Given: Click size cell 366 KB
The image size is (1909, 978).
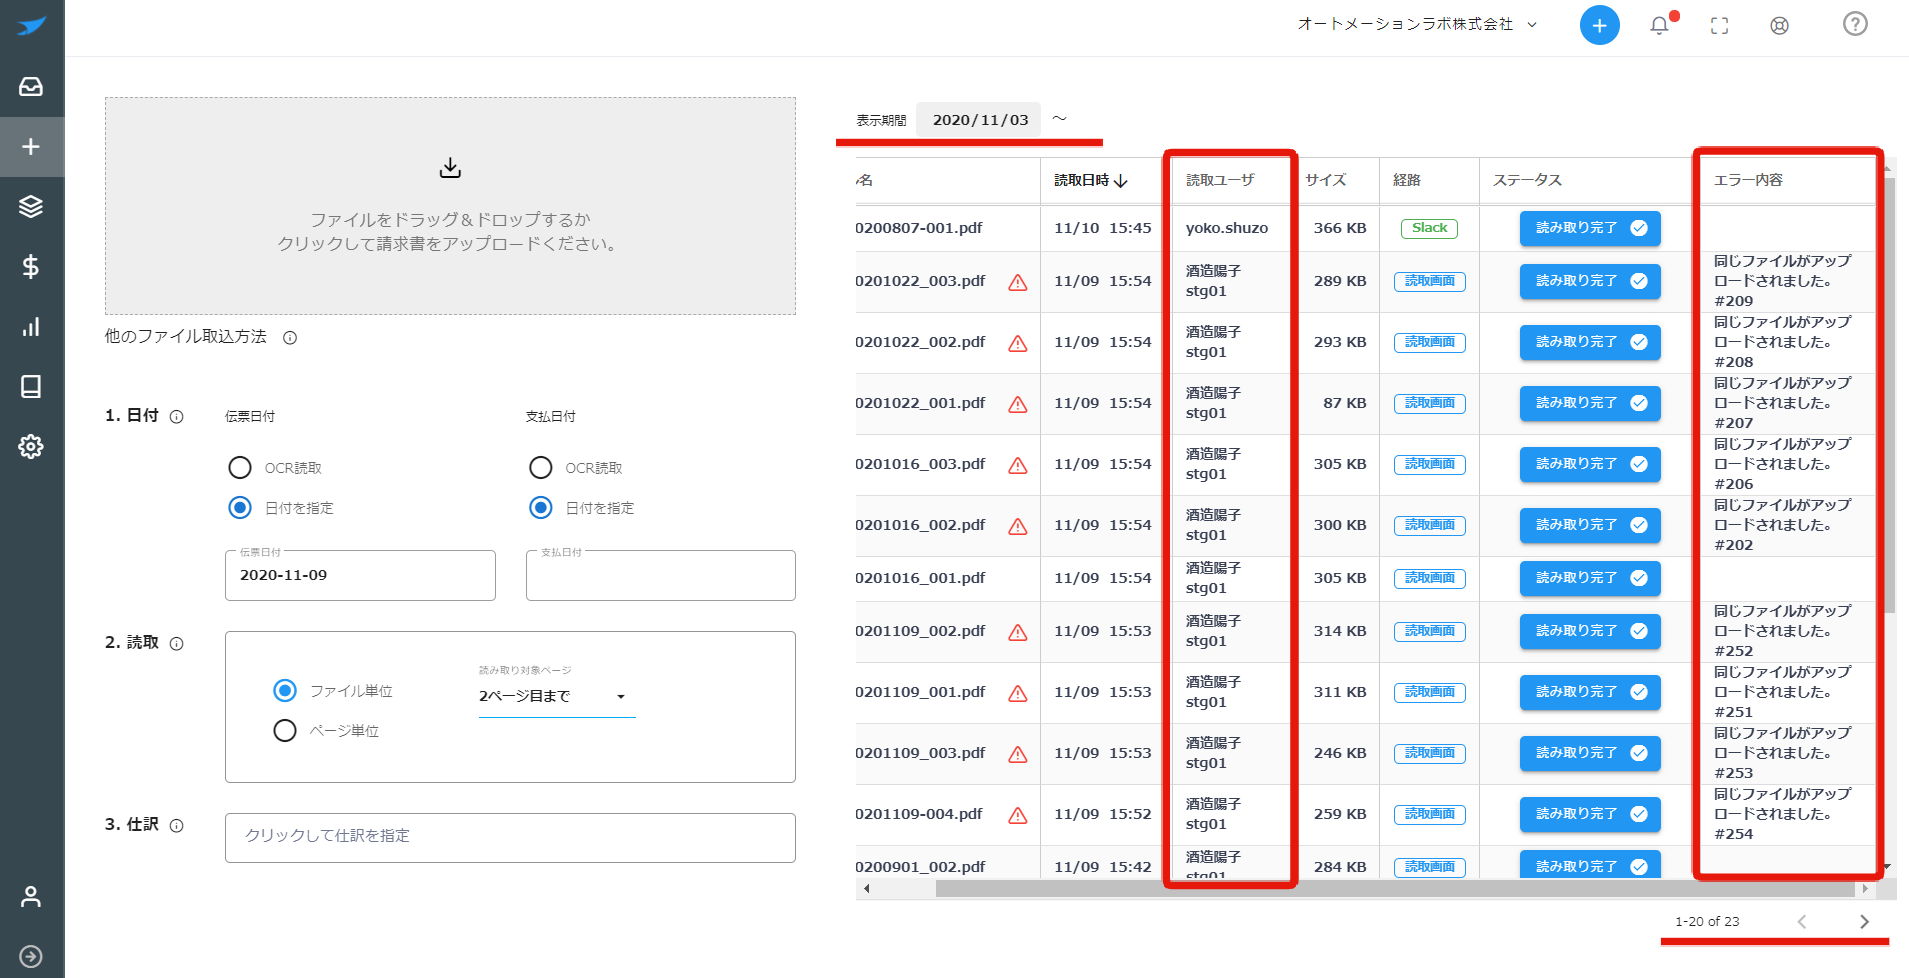Looking at the screenshot, I should [1340, 228].
